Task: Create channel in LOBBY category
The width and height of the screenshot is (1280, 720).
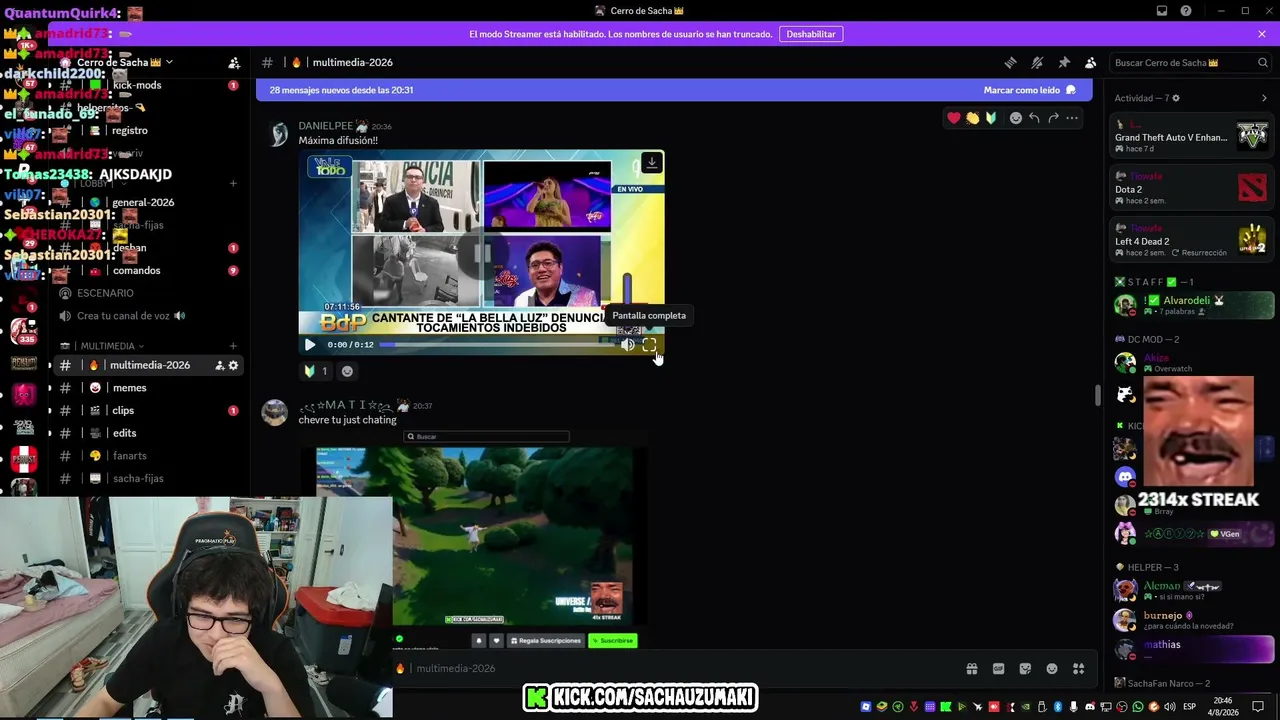Action: (233, 183)
